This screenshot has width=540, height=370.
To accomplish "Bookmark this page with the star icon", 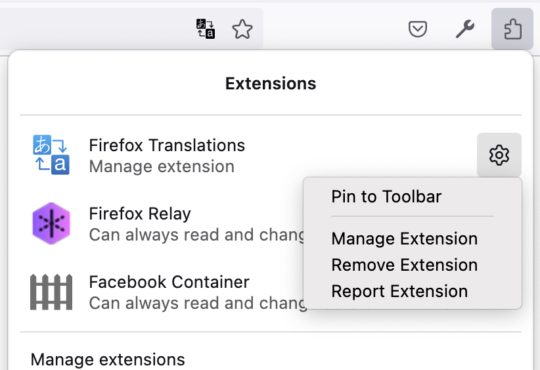I will click(x=242, y=29).
